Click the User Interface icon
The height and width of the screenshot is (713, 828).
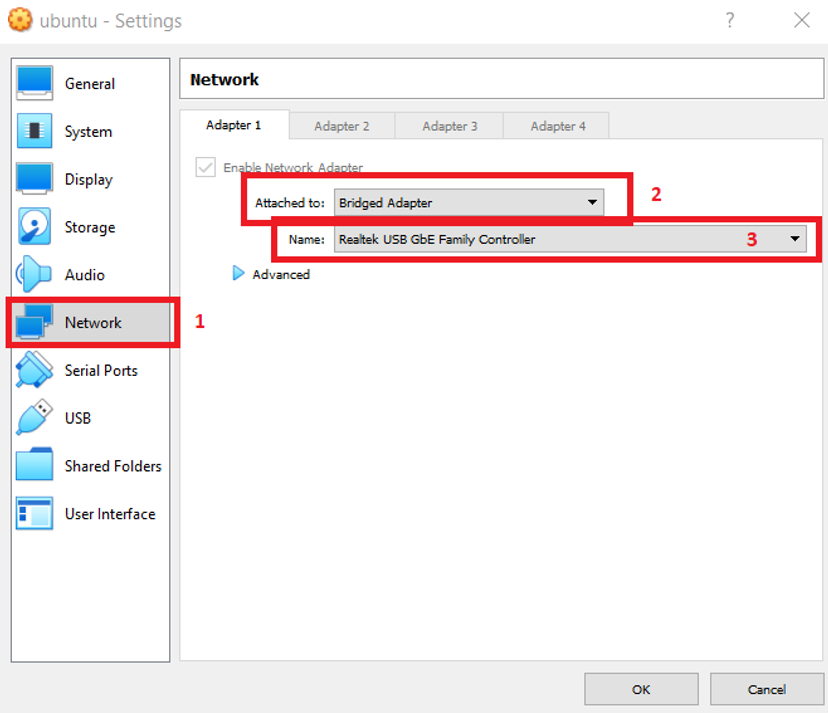point(34,514)
